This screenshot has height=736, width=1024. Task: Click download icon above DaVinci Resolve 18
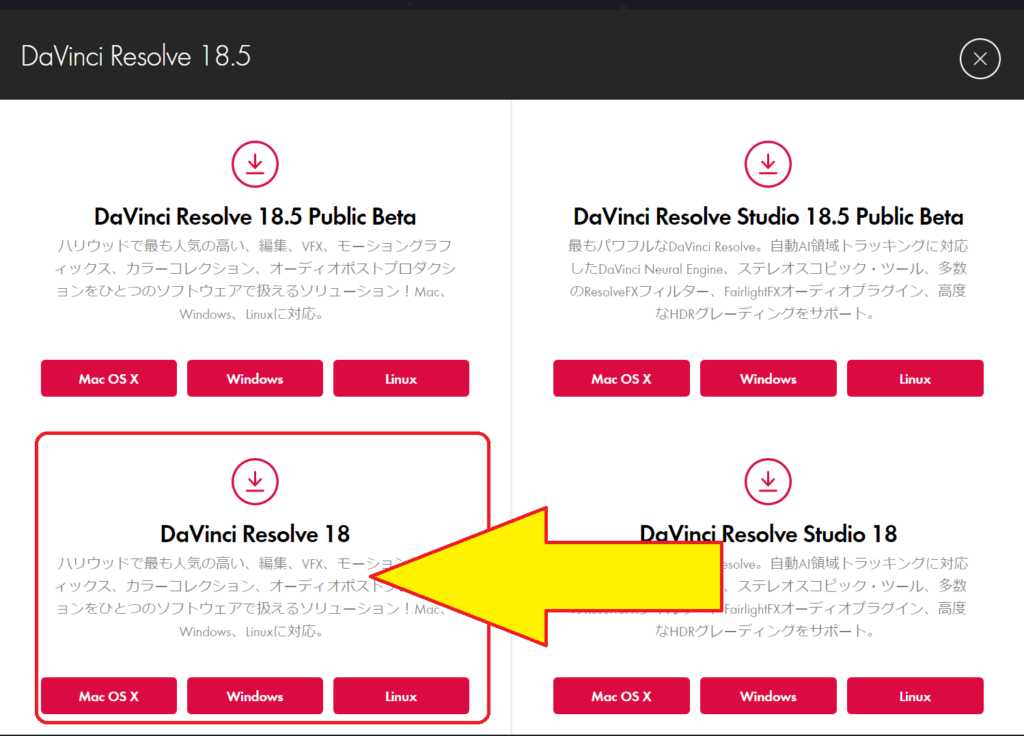(255, 481)
